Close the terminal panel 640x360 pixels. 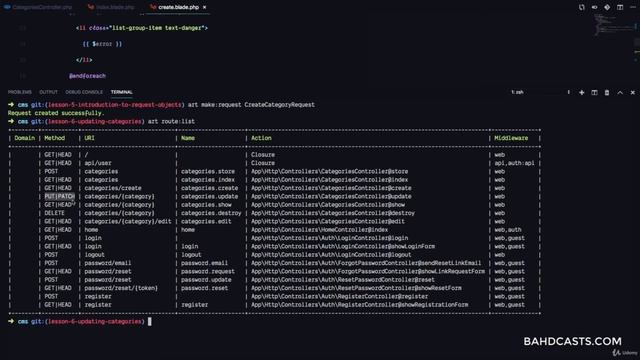click(x=633, y=93)
